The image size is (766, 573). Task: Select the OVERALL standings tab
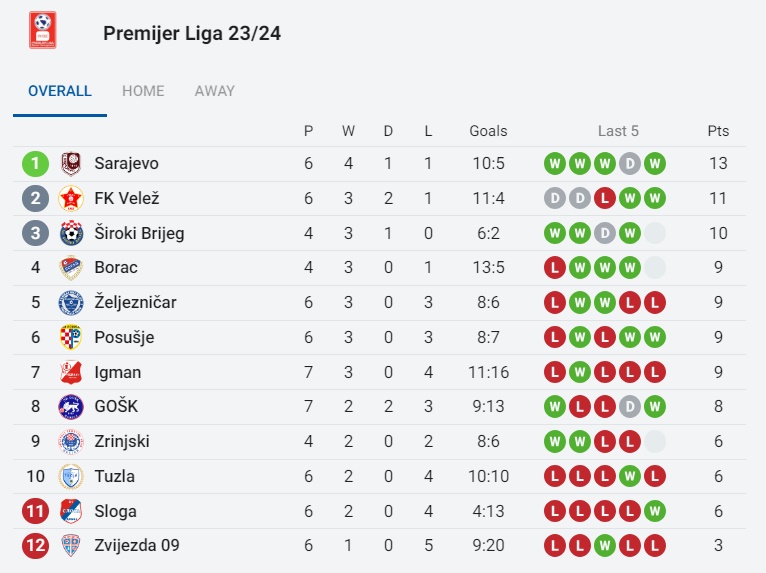point(60,91)
